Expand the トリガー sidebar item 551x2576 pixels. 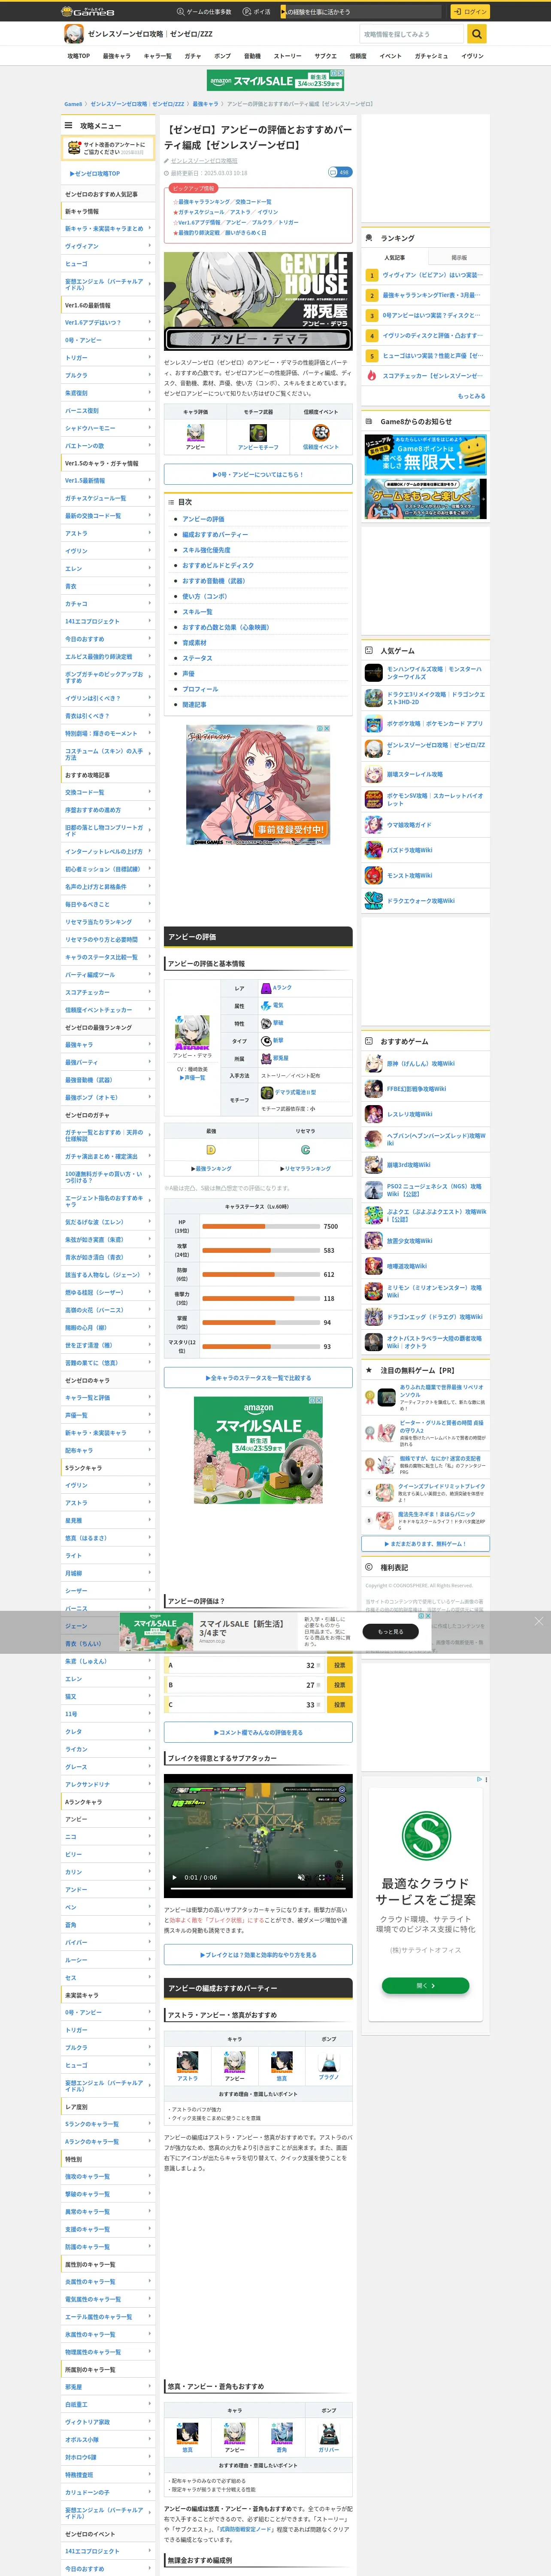pyautogui.click(x=108, y=358)
